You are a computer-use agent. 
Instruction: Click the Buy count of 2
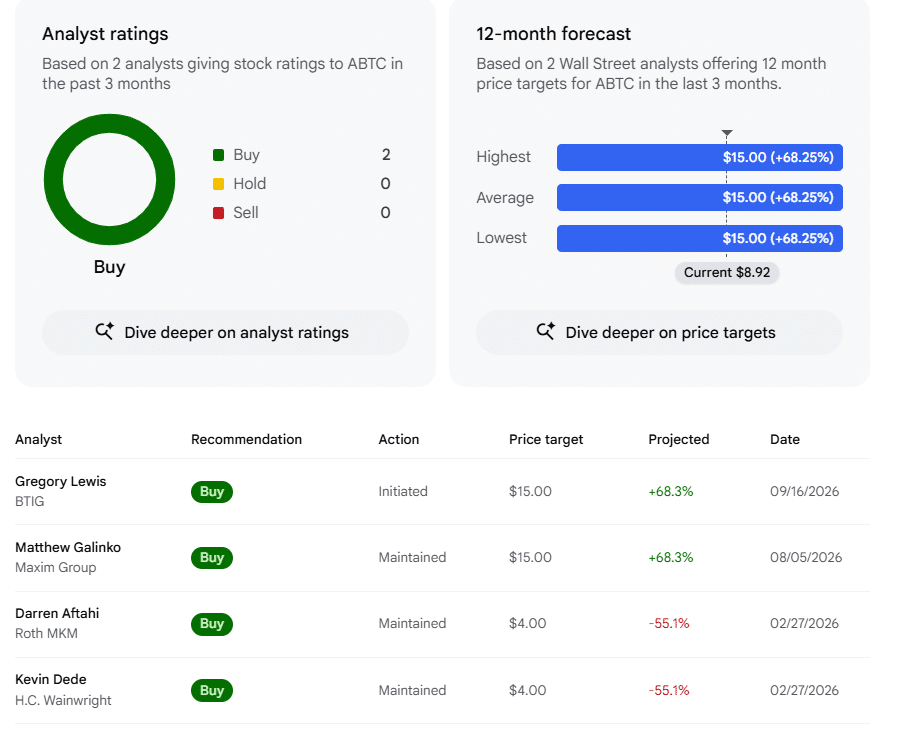point(386,155)
